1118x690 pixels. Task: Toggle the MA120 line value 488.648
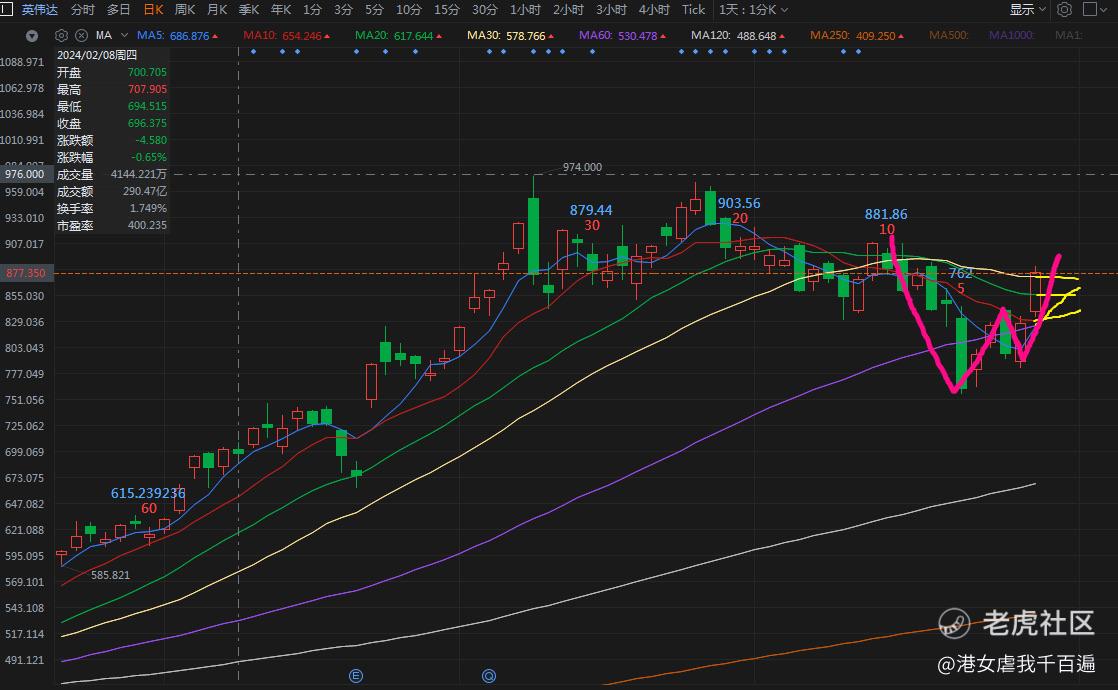click(738, 35)
